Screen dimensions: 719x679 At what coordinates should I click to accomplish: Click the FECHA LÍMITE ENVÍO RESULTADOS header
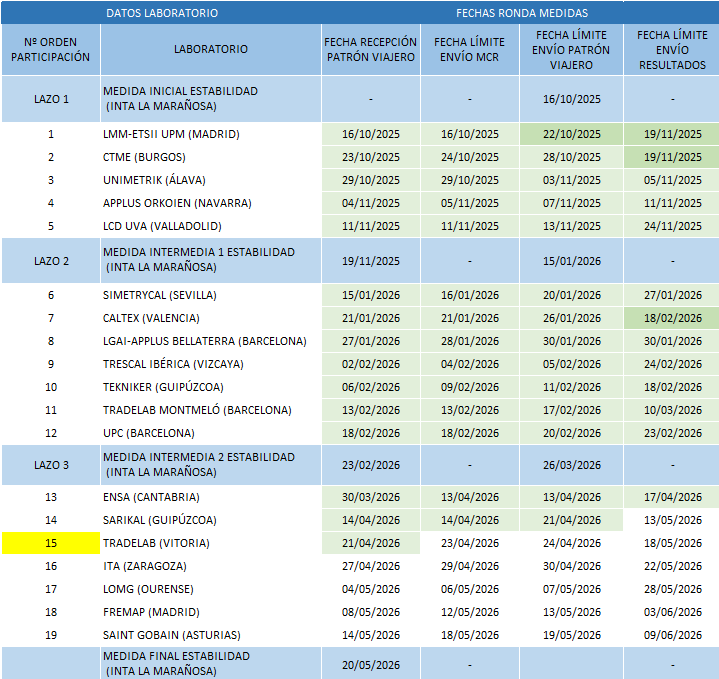pos(671,49)
